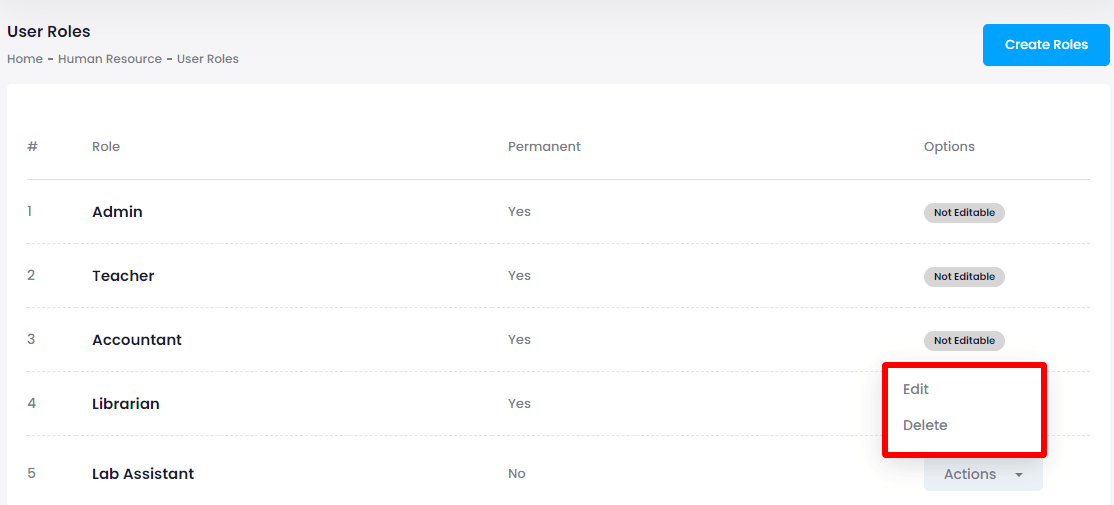Click the Accountant role name
The width and height of the screenshot is (1114, 505).
137,340
